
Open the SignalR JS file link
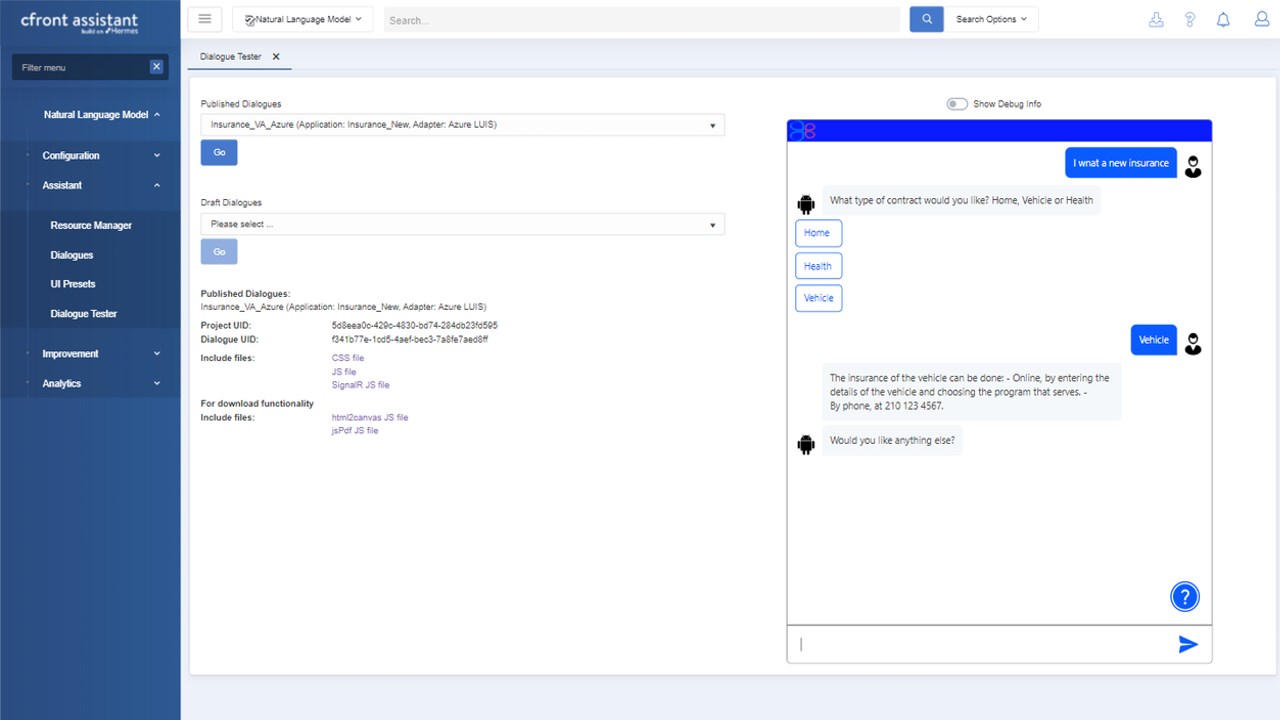(361, 385)
